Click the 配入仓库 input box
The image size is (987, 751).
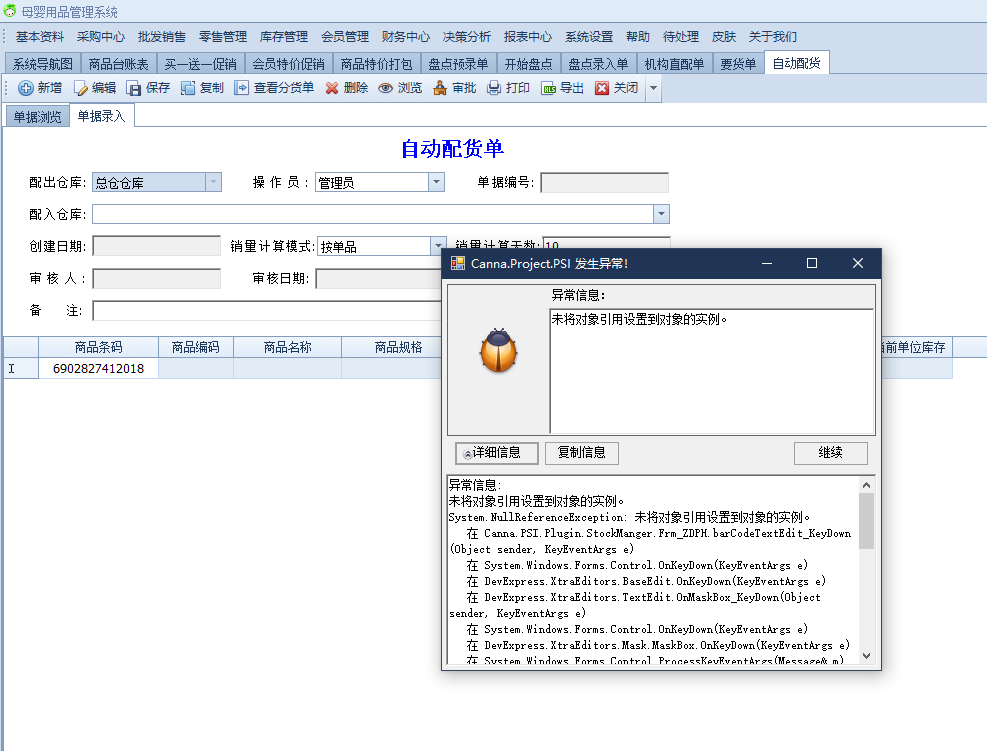(x=373, y=214)
